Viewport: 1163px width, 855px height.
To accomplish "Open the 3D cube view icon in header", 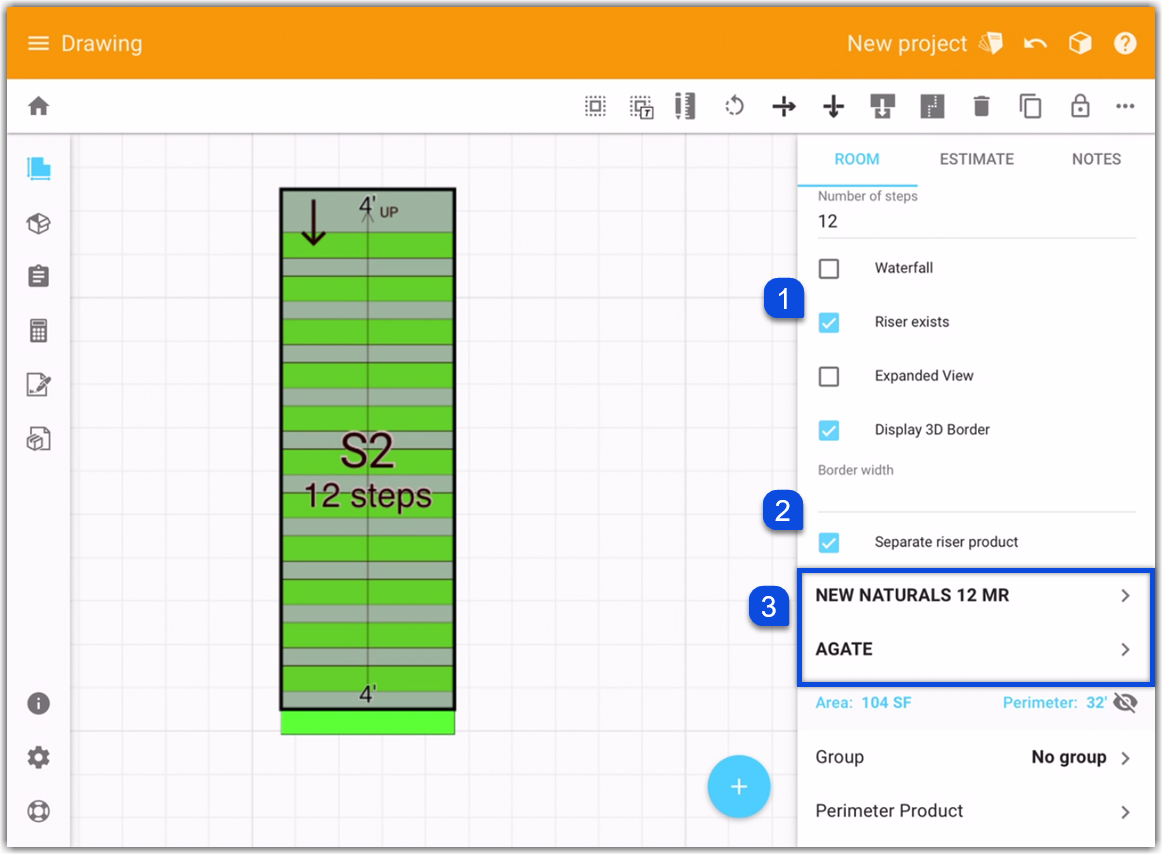I will click(1080, 44).
